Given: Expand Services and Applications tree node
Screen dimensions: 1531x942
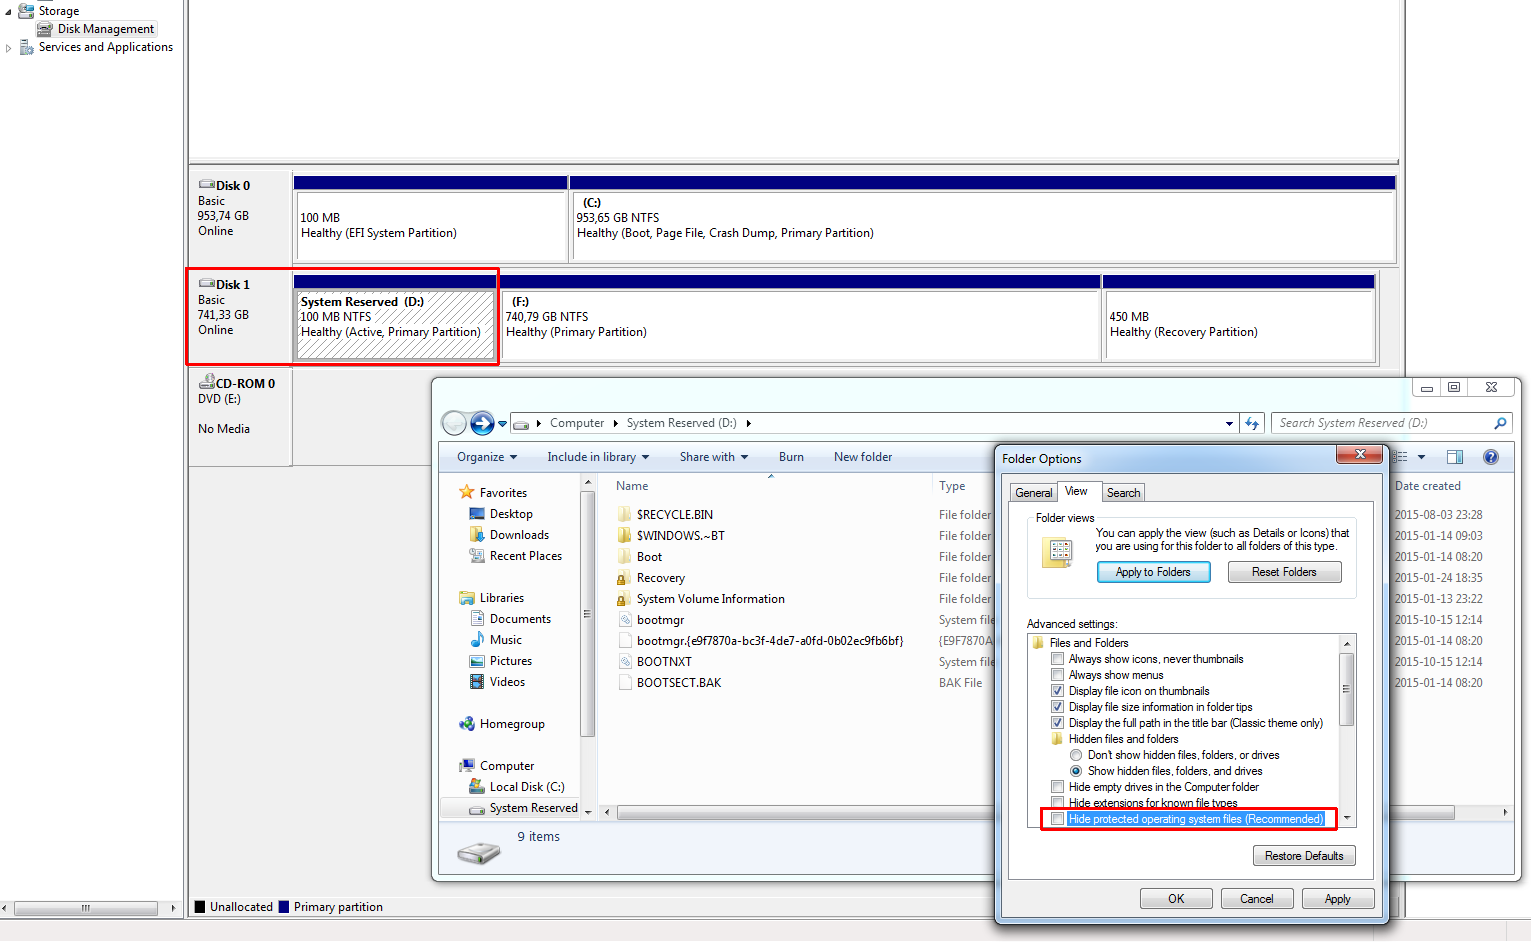Looking at the screenshot, I should coord(9,48).
